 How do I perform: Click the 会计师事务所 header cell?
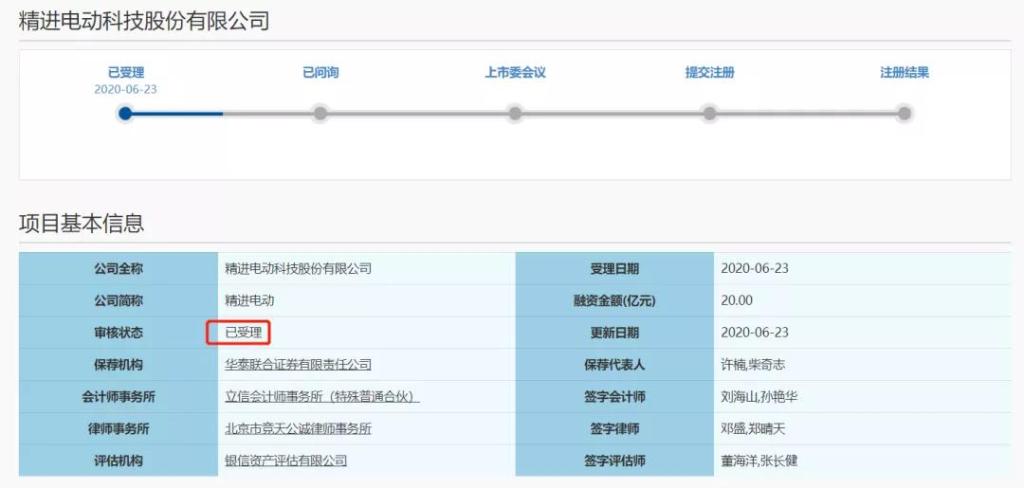[x=118, y=397]
